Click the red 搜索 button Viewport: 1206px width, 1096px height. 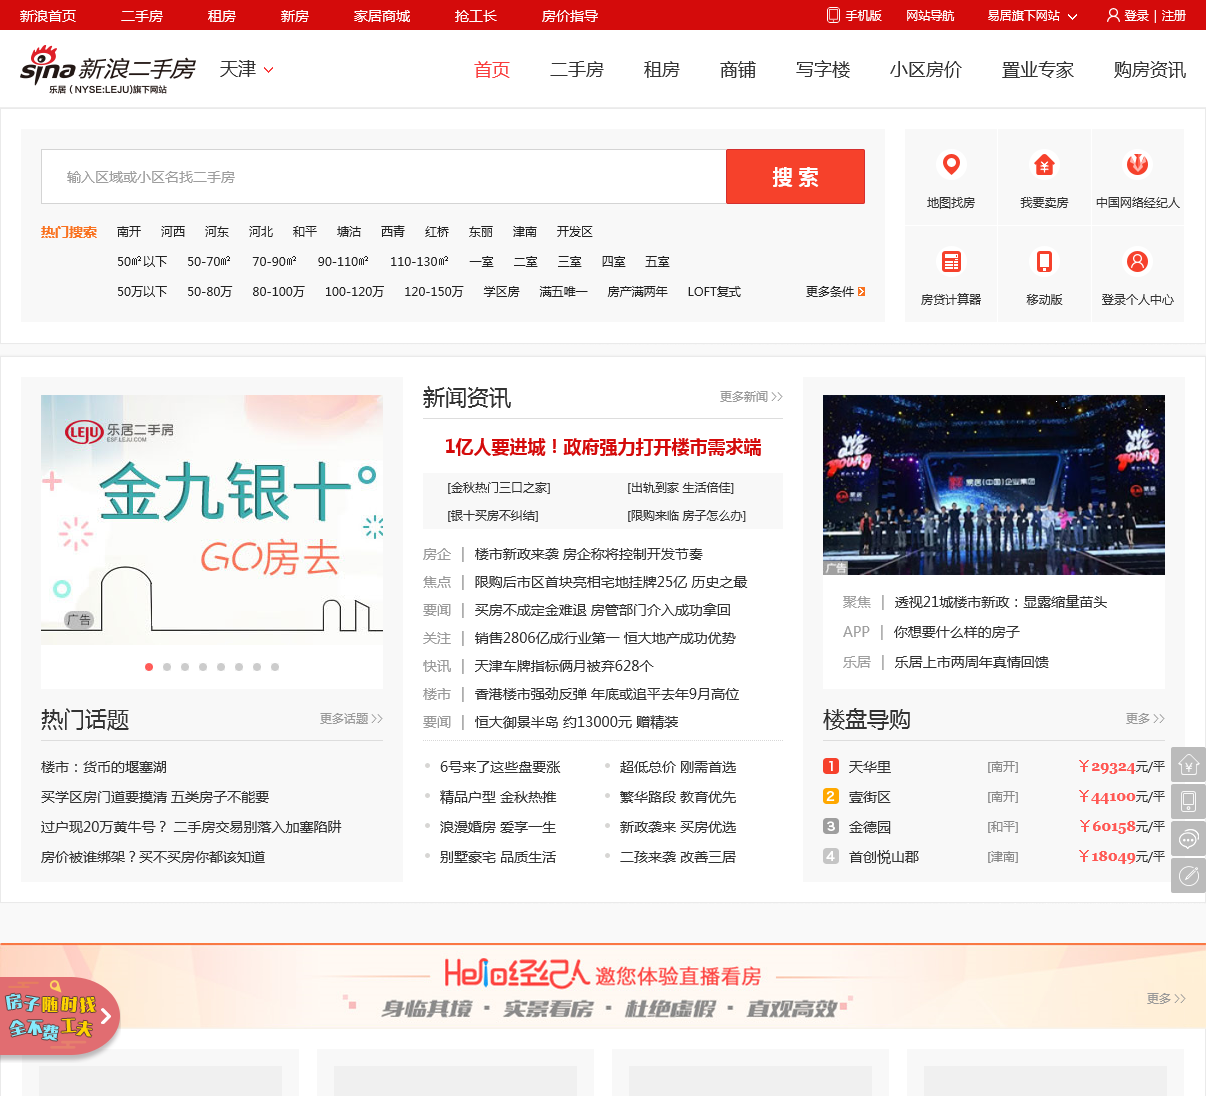tap(795, 177)
